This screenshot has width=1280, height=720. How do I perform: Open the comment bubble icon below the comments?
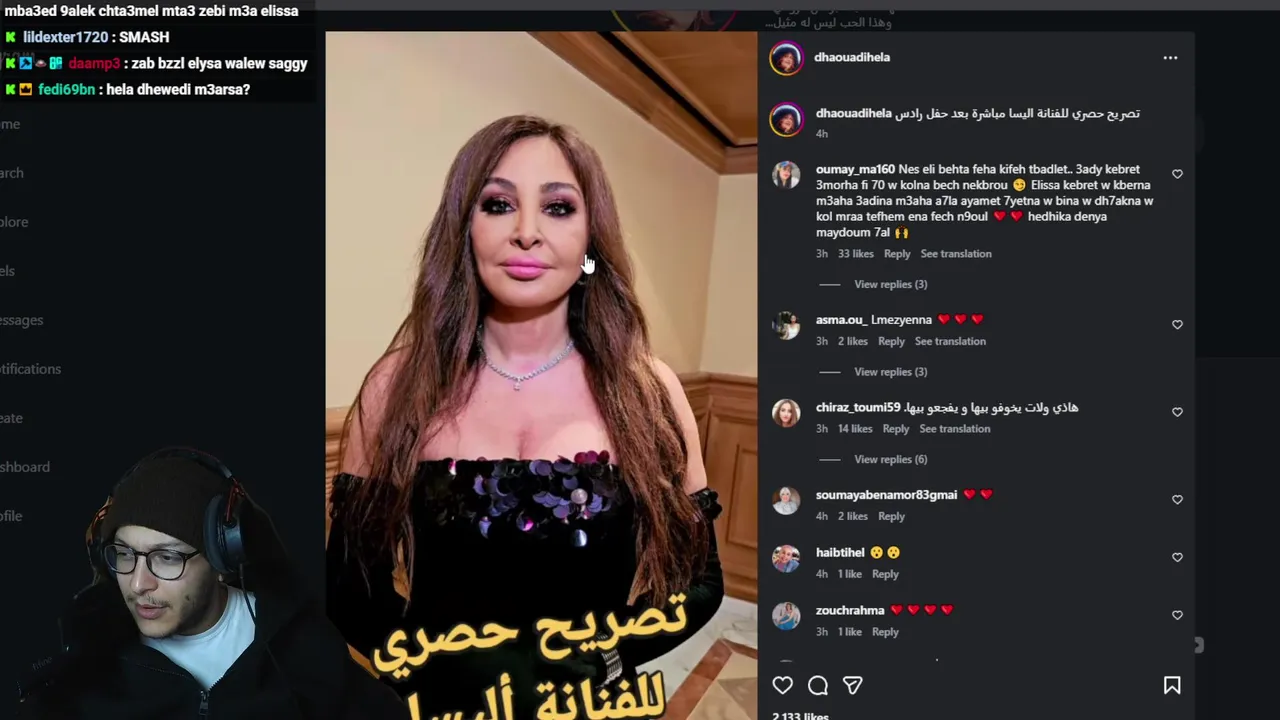(818, 685)
